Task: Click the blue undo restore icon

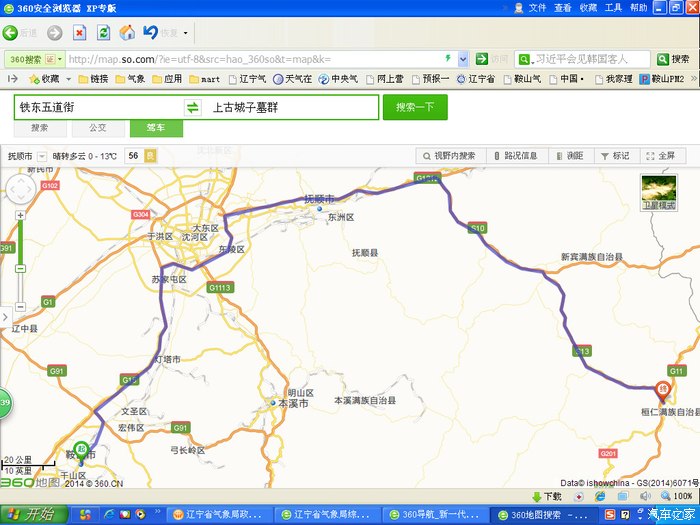Action: (150, 32)
